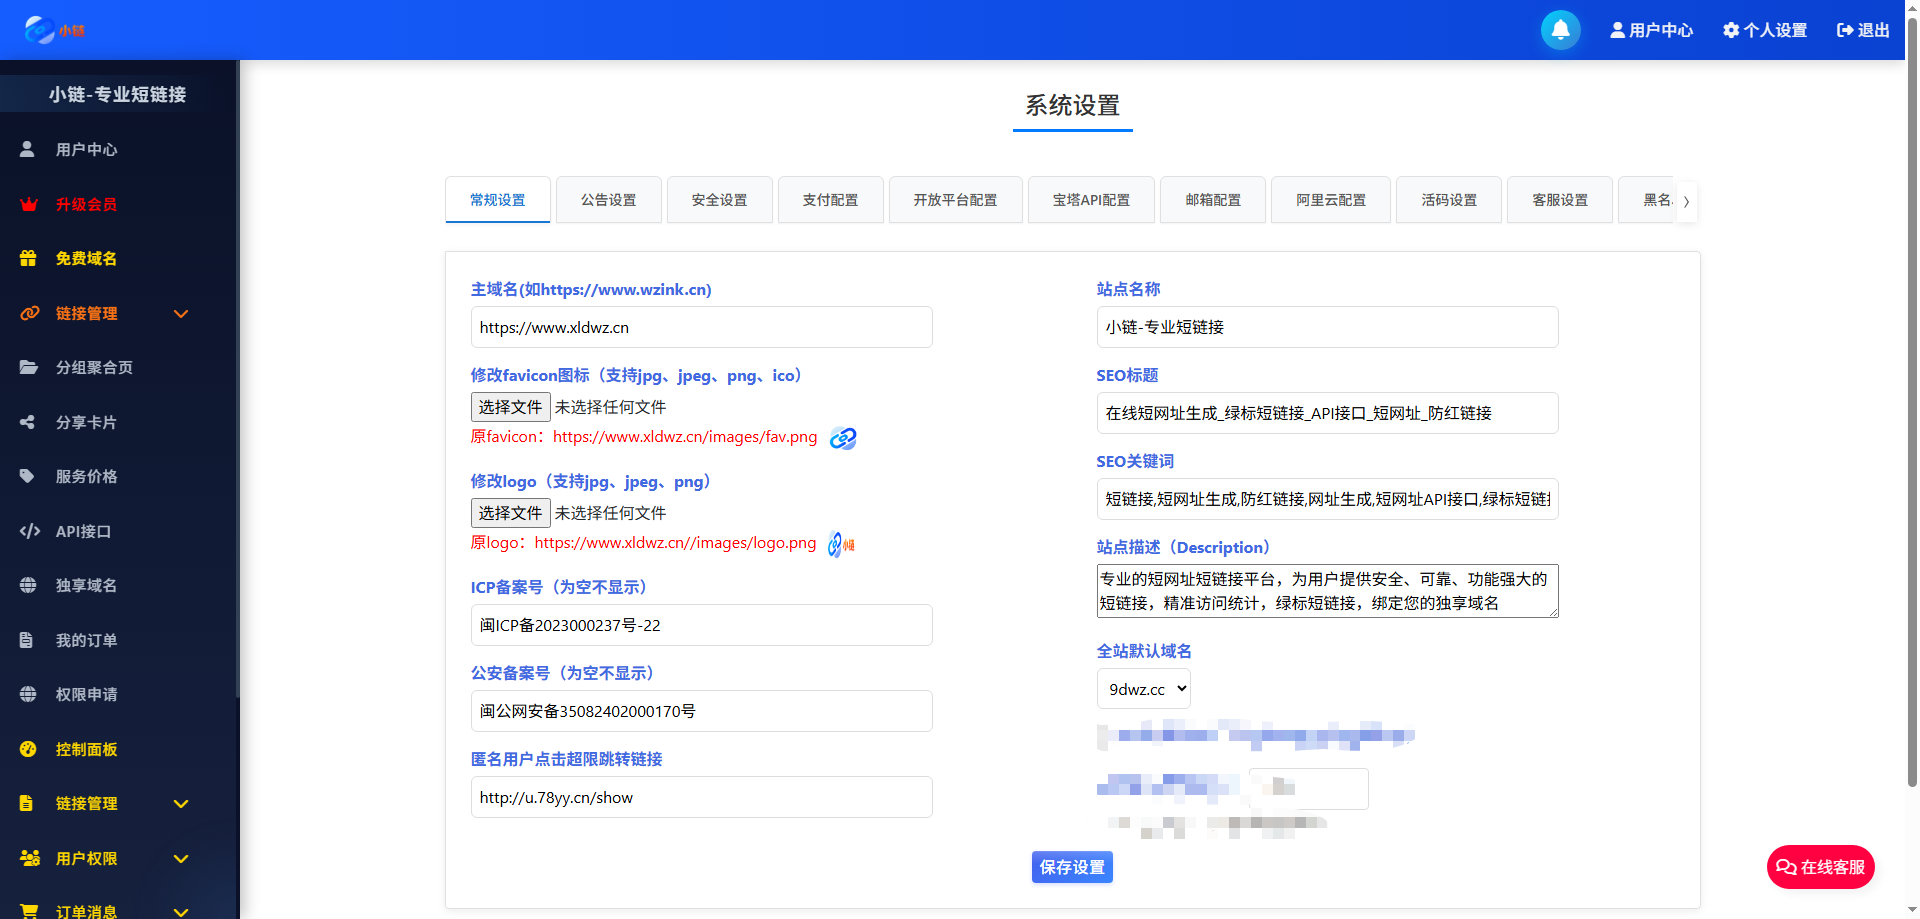
Task: Open the notification bell in top bar
Action: (1560, 30)
